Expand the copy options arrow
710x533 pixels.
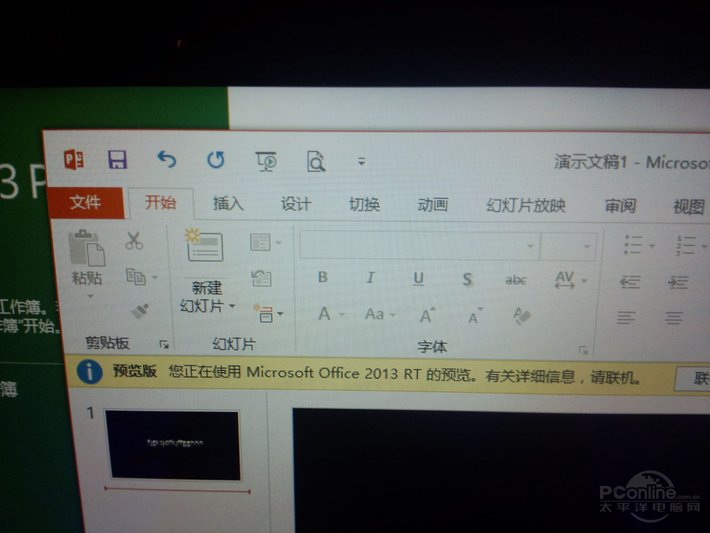(x=155, y=277)
